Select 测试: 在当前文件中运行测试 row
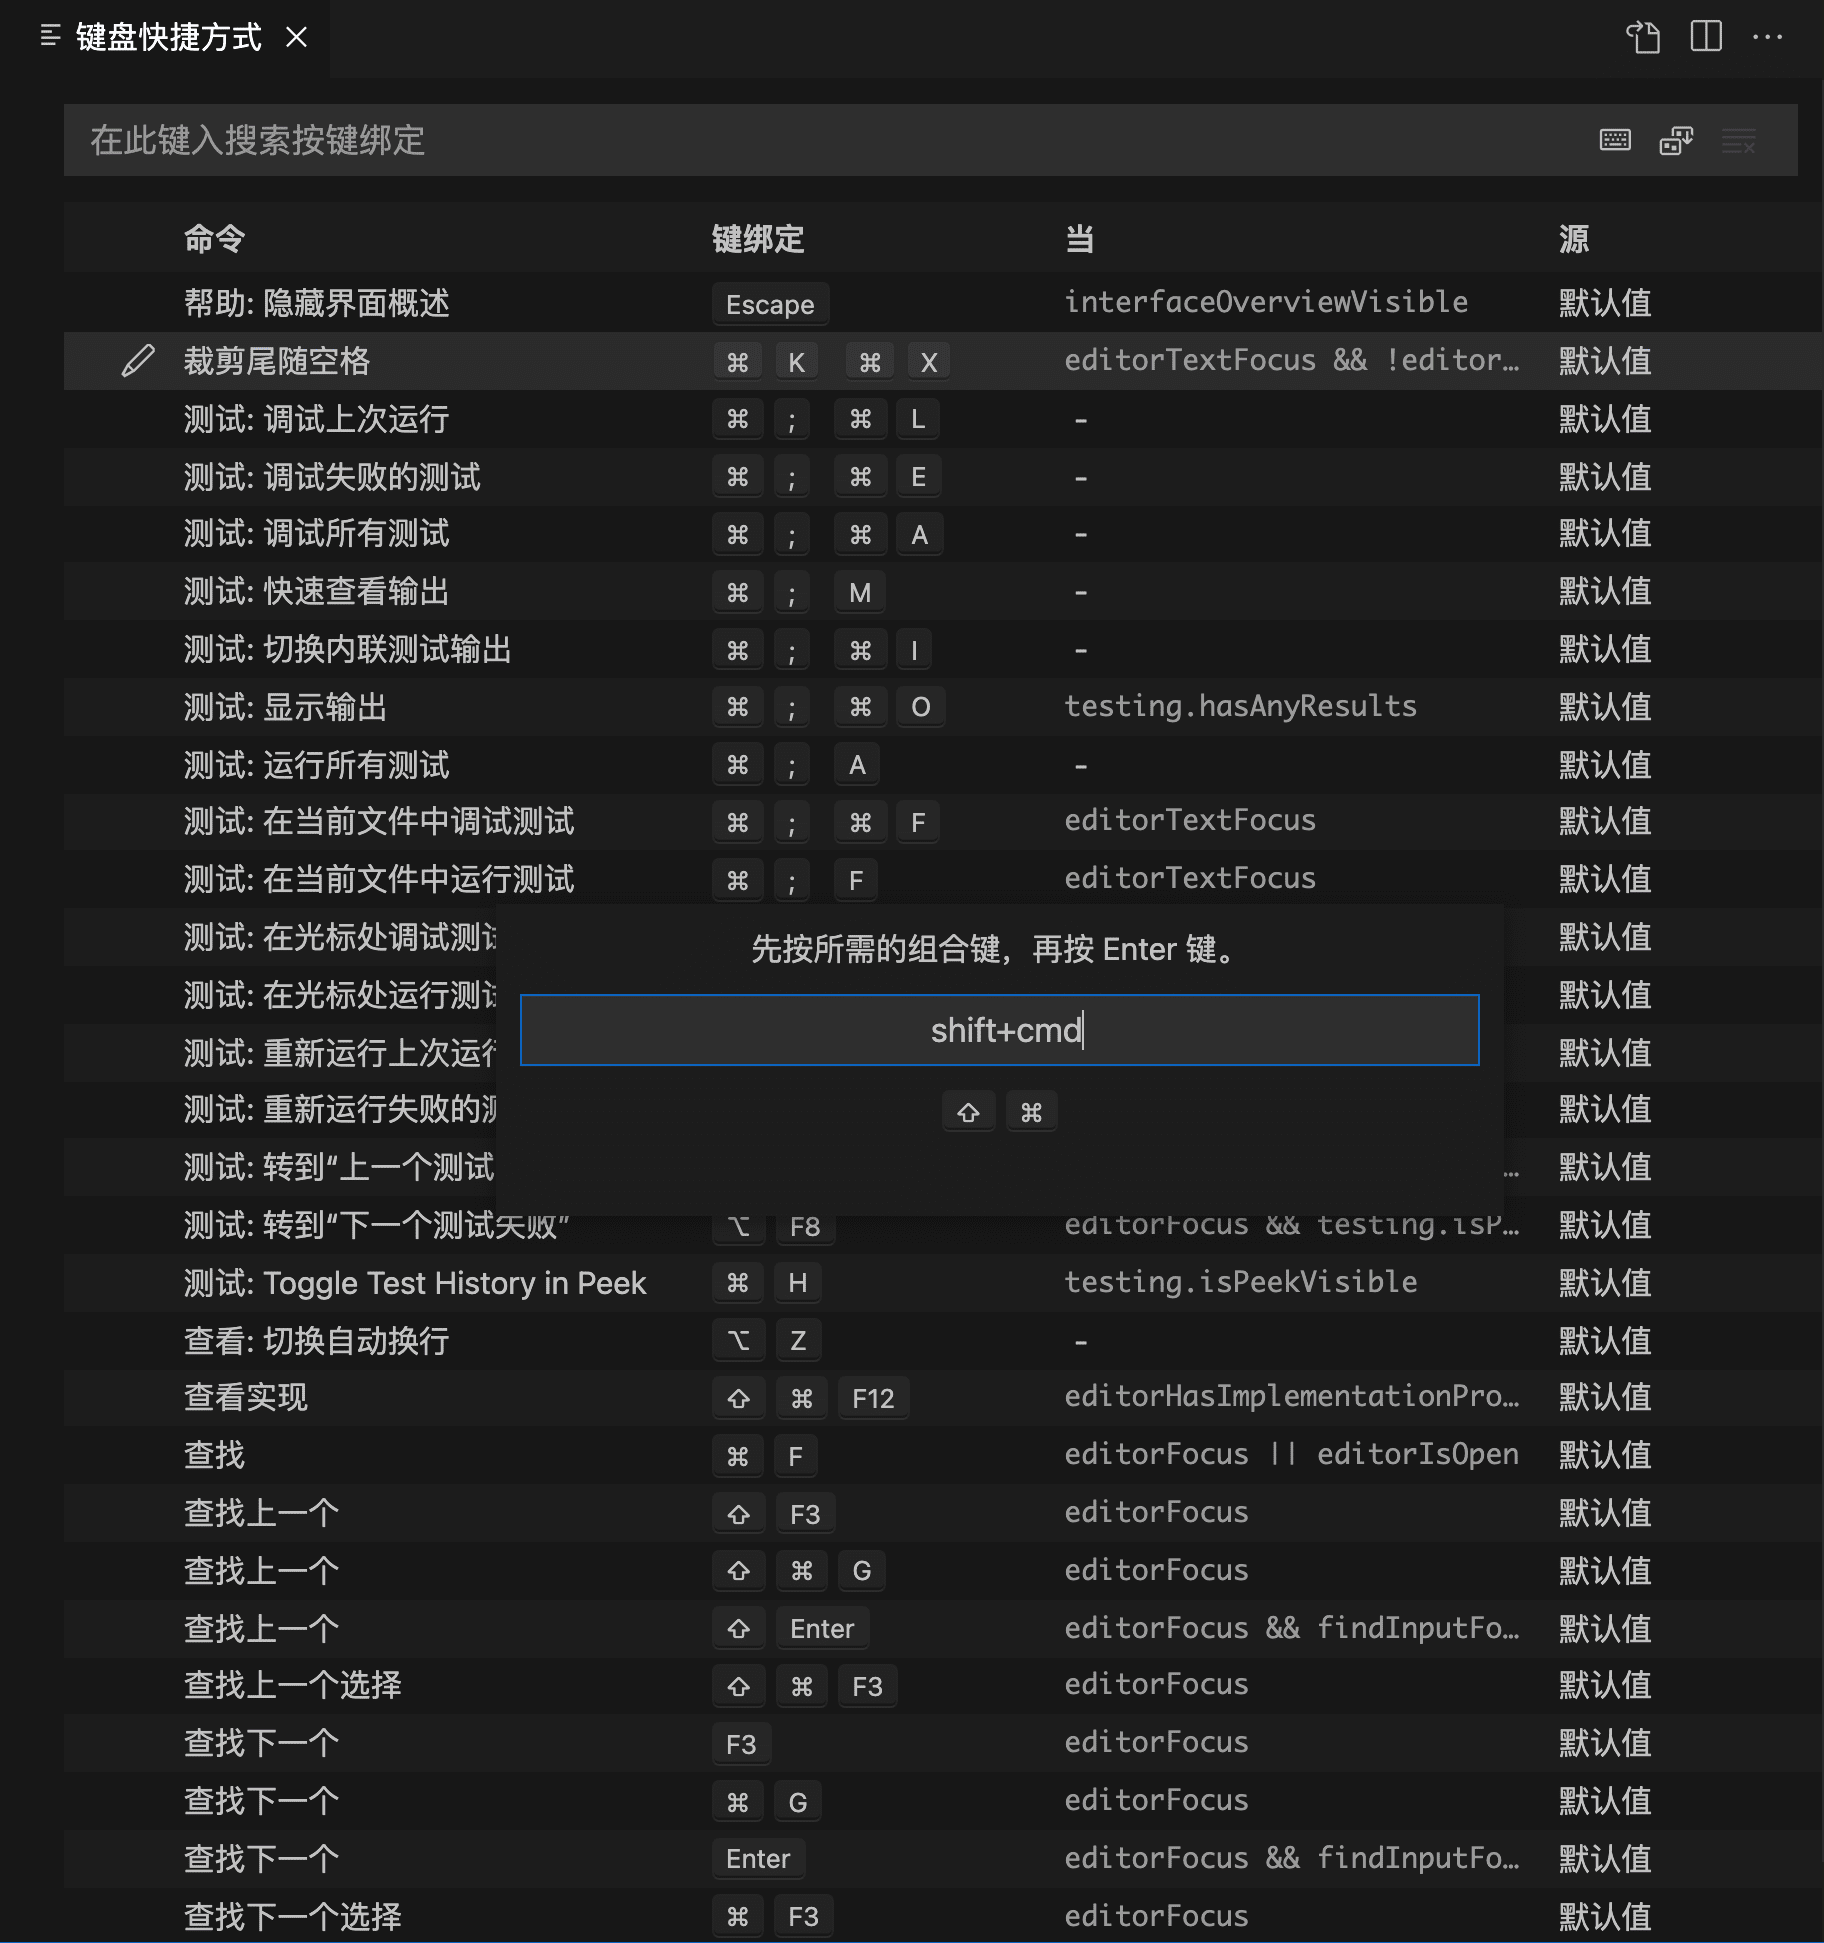 [942, 880]
